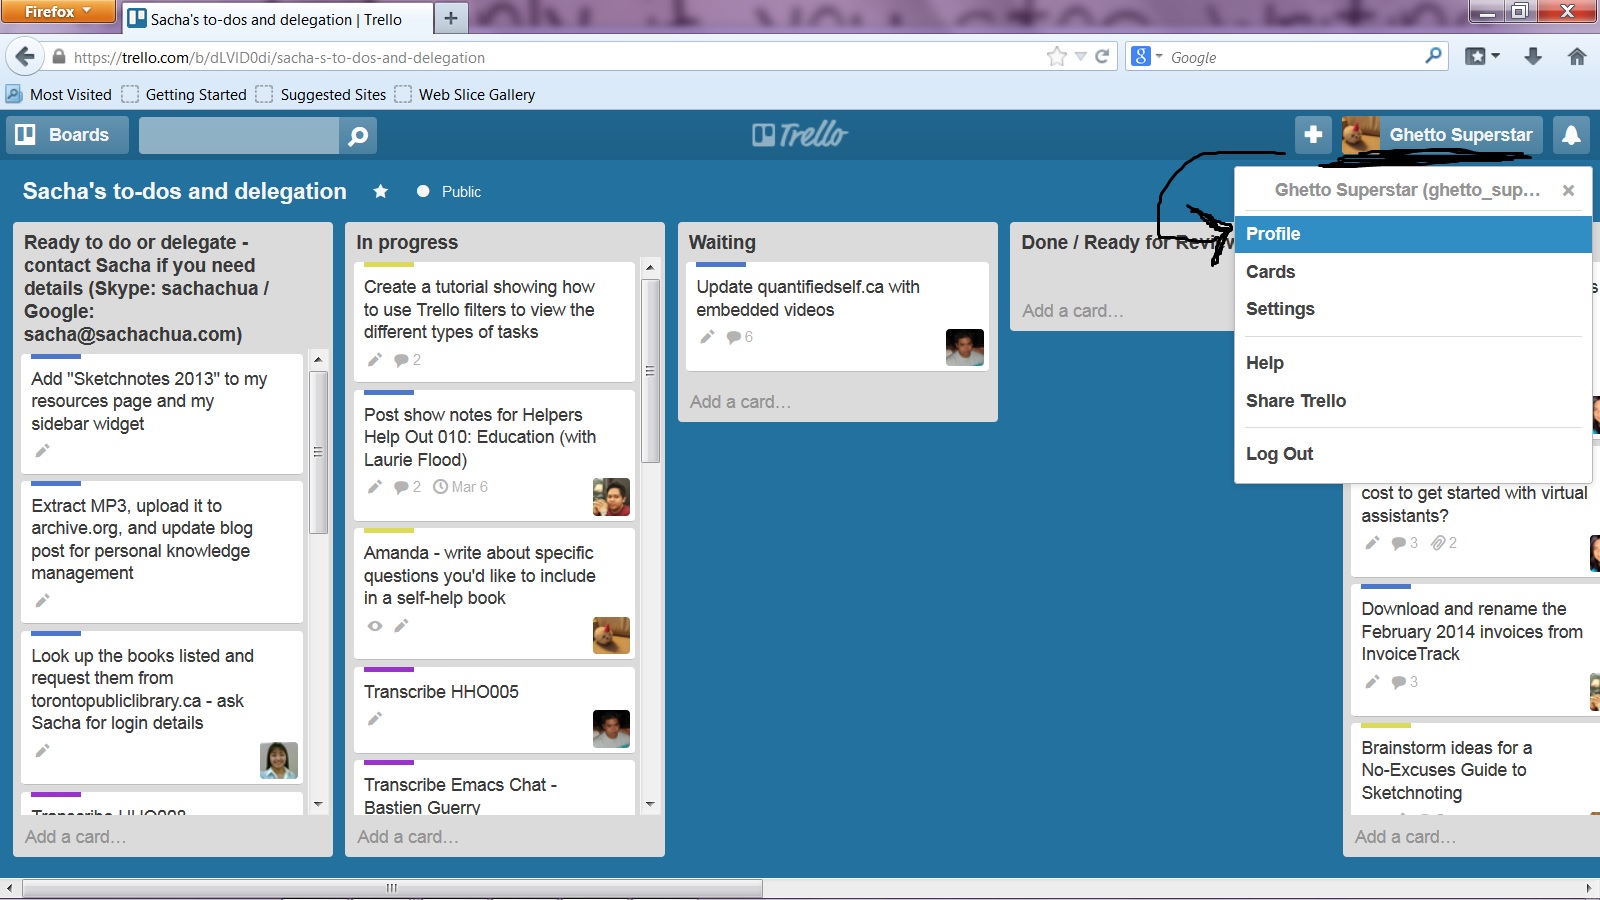Click the yellow label on the tutorial card
Screen dimensions: 1600x900
[x=389, y=265]
